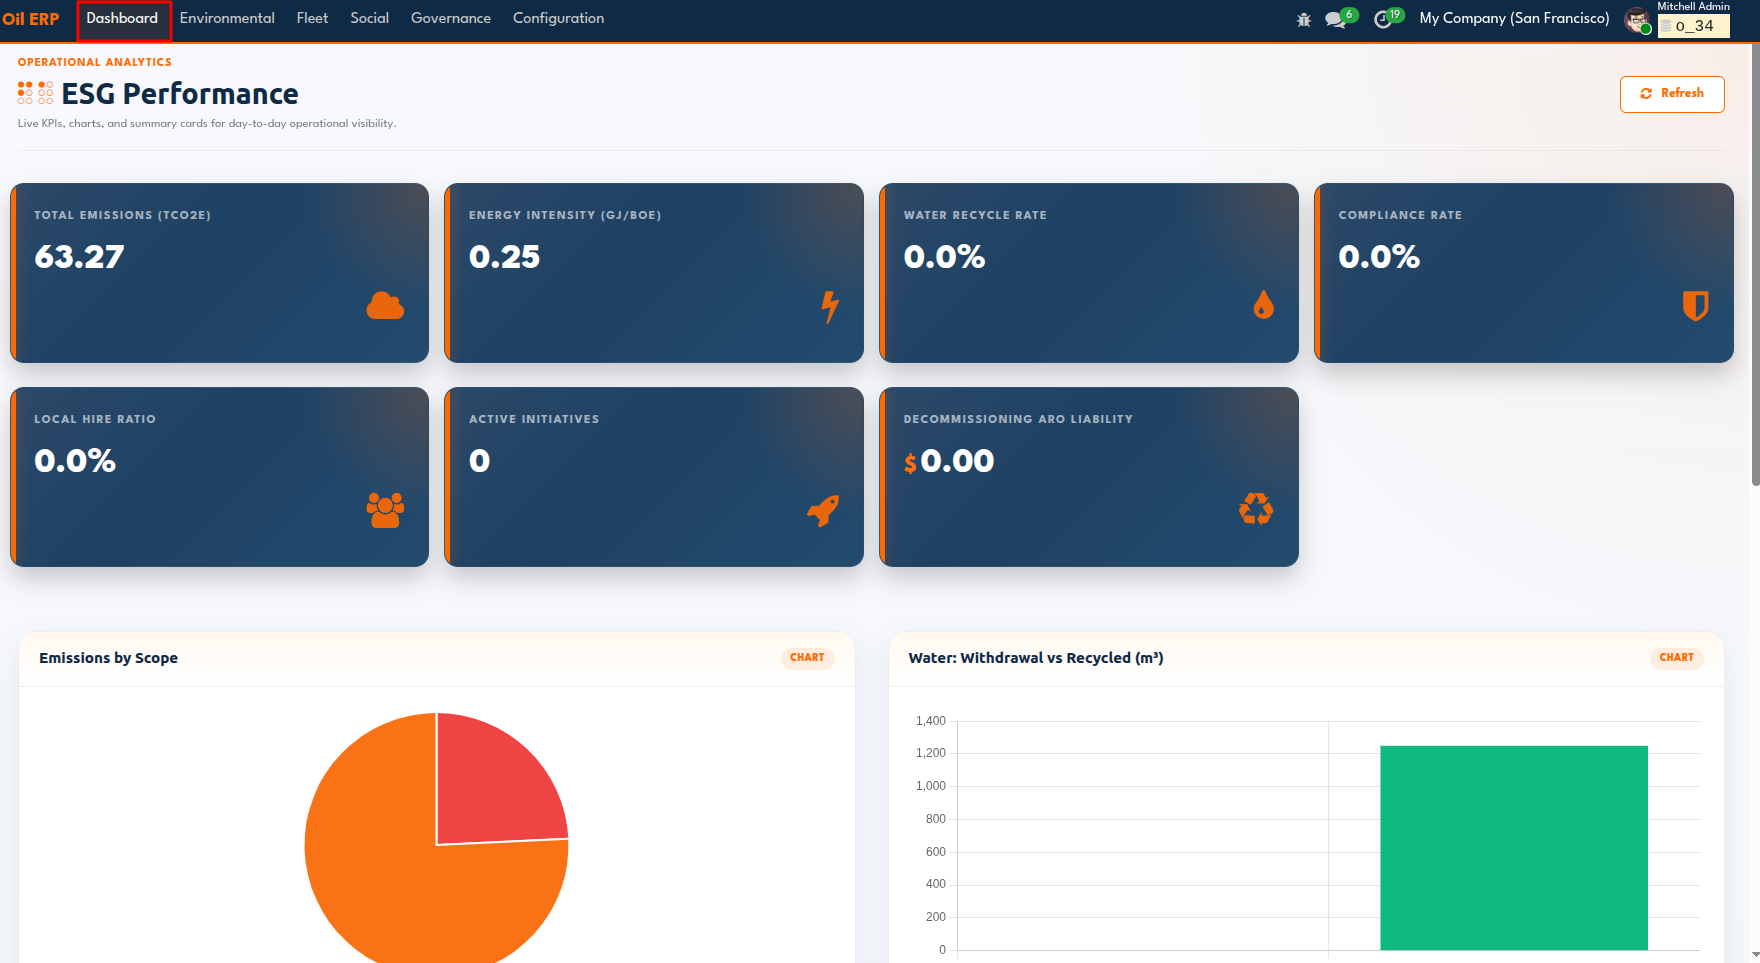Click the dotted grid icon beside ESG Performance
1760x963 pixels.
[x=35, y=93]
